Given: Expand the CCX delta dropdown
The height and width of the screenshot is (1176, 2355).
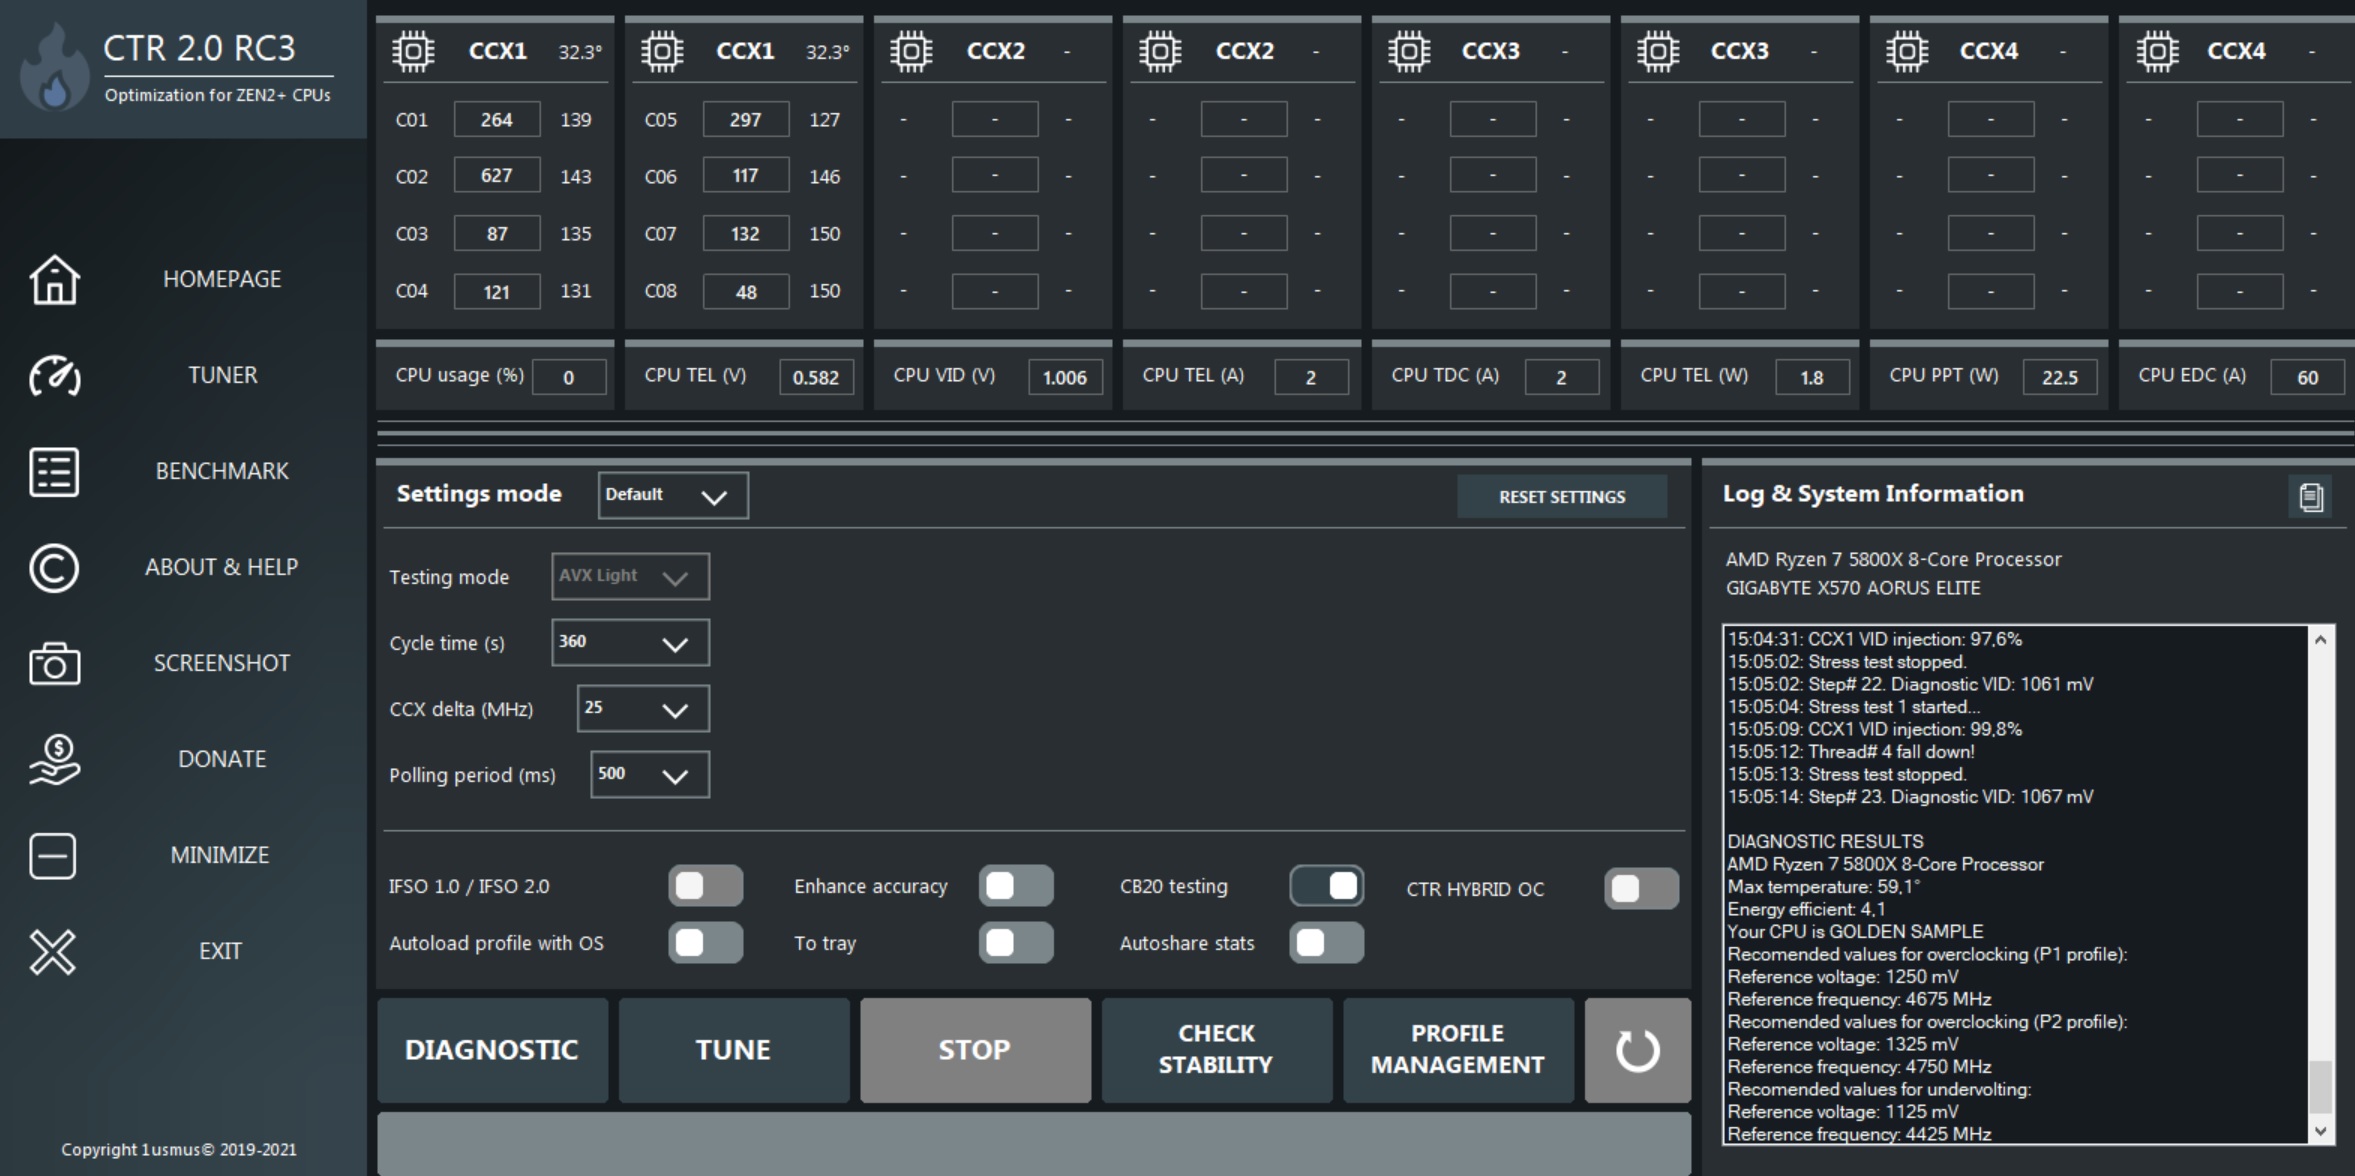Looking at the screenshot, I should click(x=643, y=708).
